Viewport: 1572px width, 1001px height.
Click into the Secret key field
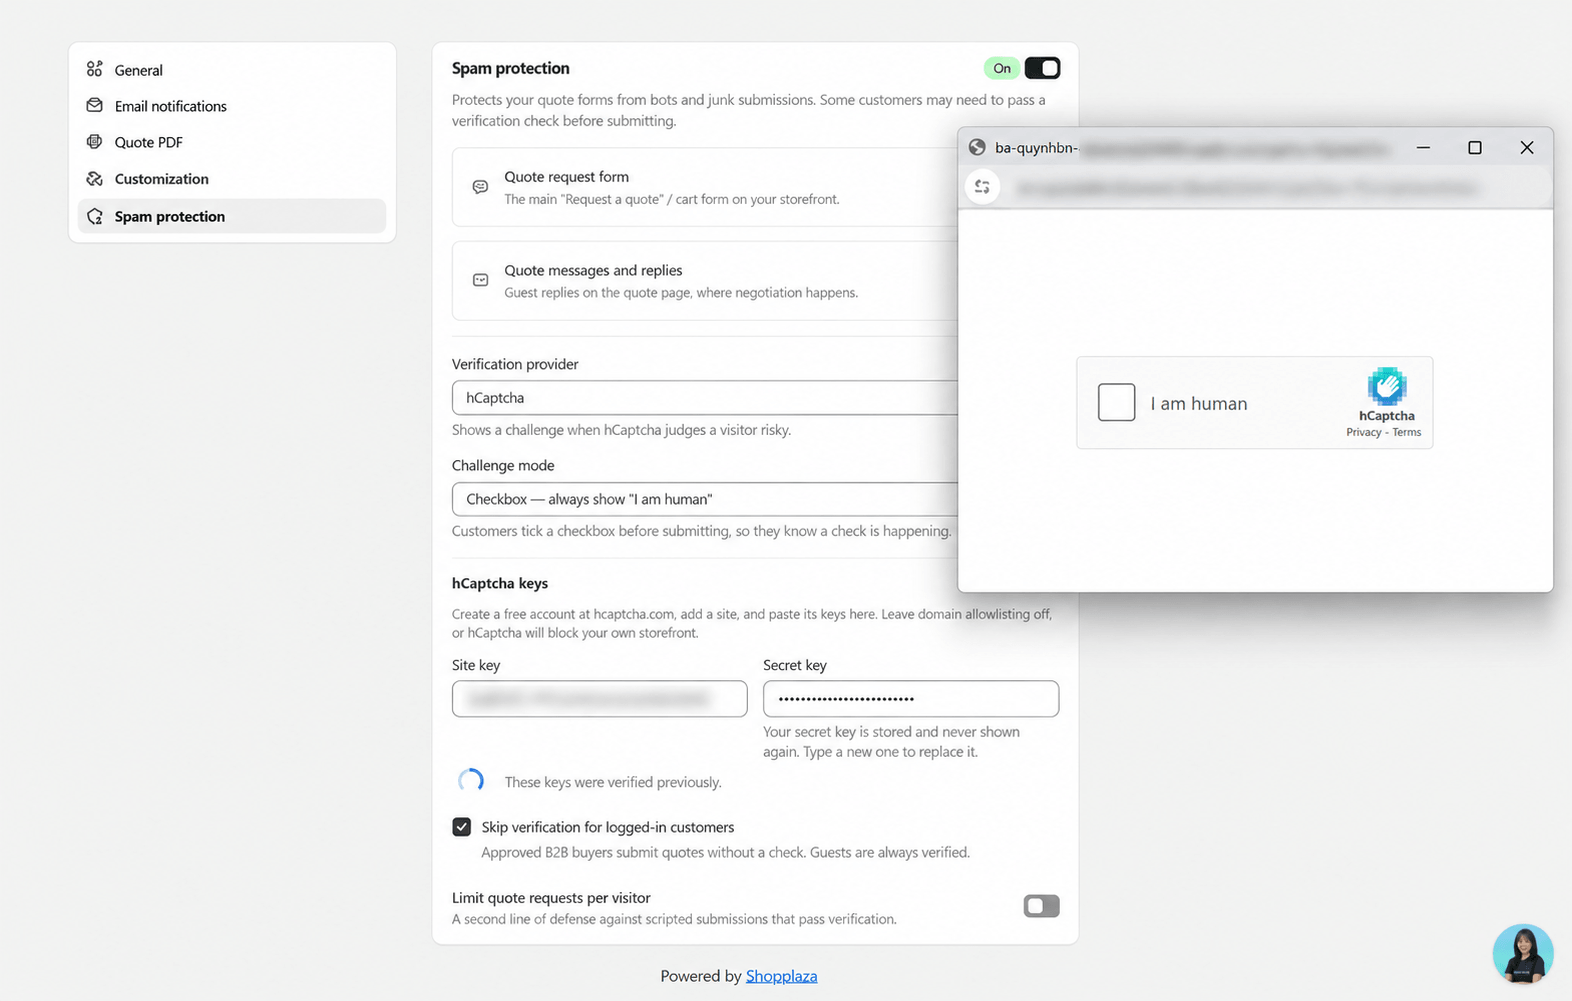pyautogui.click(x=911, y=699)
